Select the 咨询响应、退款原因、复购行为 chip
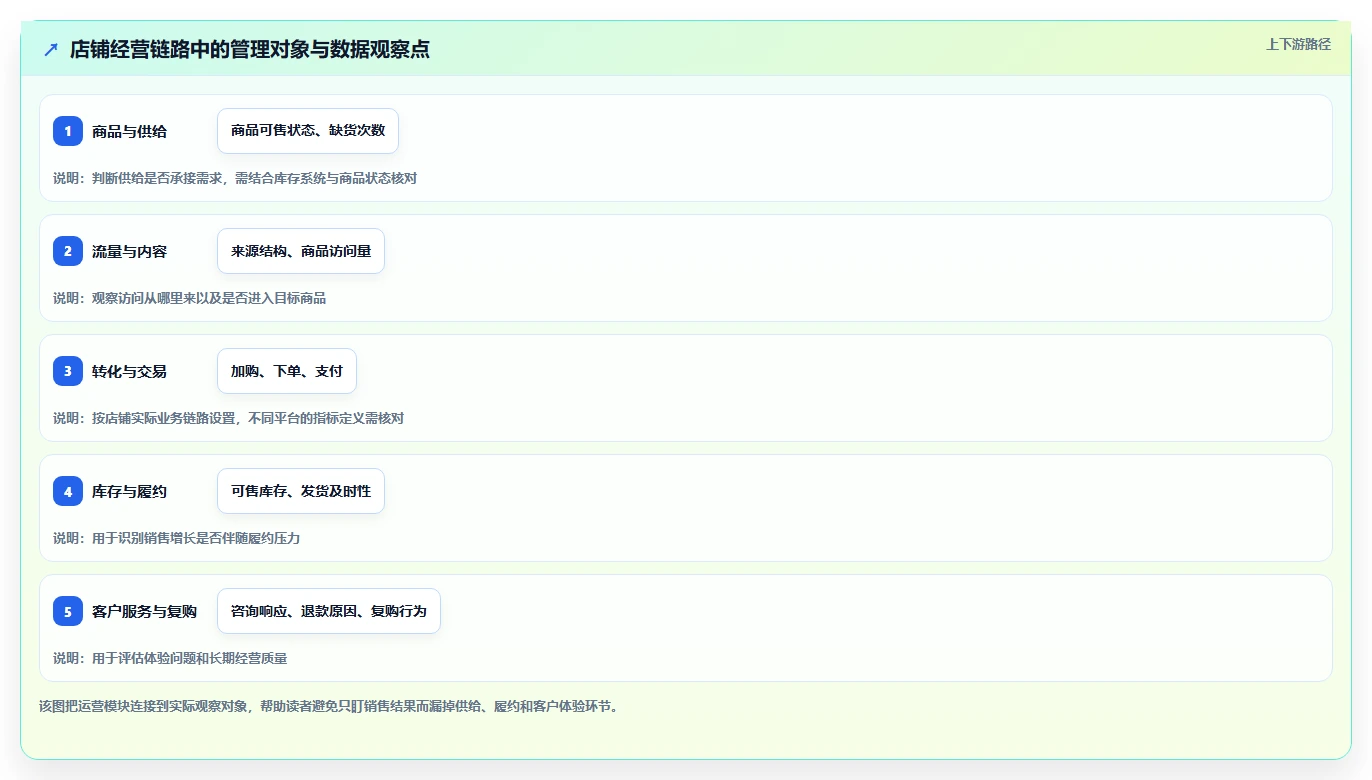This screenshot has height=780, width=1372. pos(329,611)
